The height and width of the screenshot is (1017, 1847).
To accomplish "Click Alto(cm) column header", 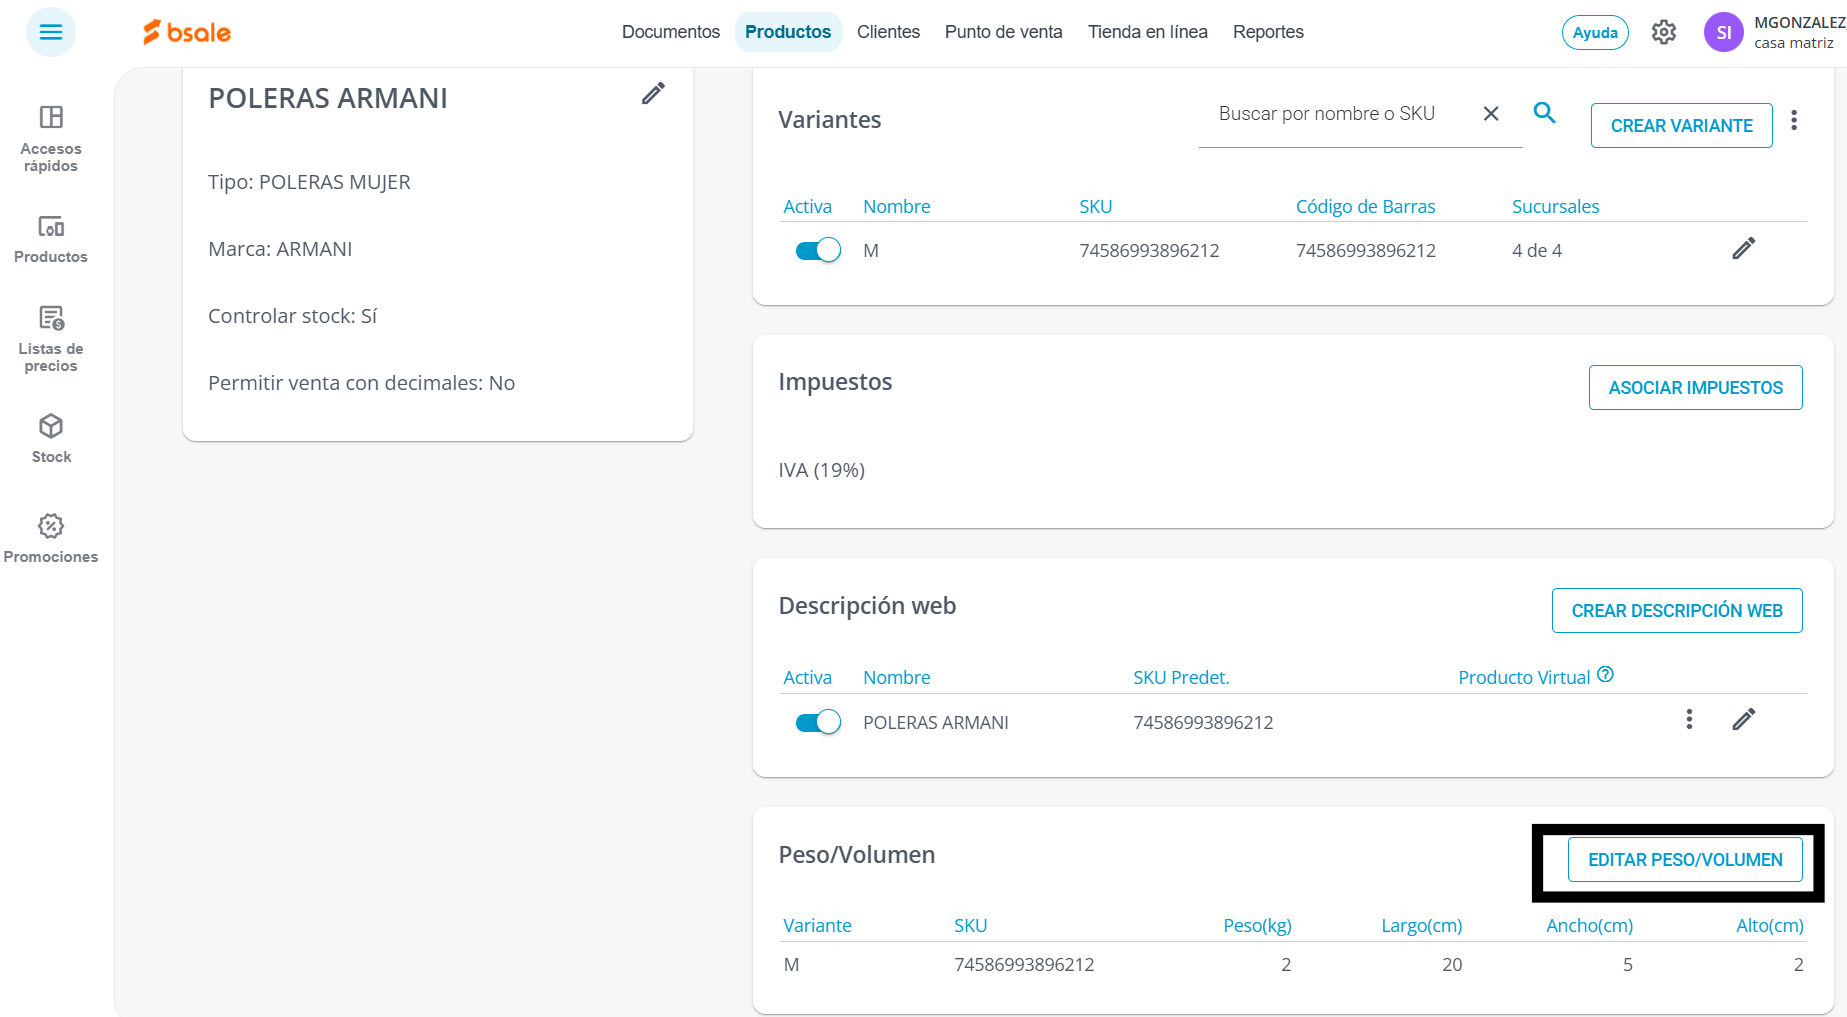I will tap(1770, 926).
